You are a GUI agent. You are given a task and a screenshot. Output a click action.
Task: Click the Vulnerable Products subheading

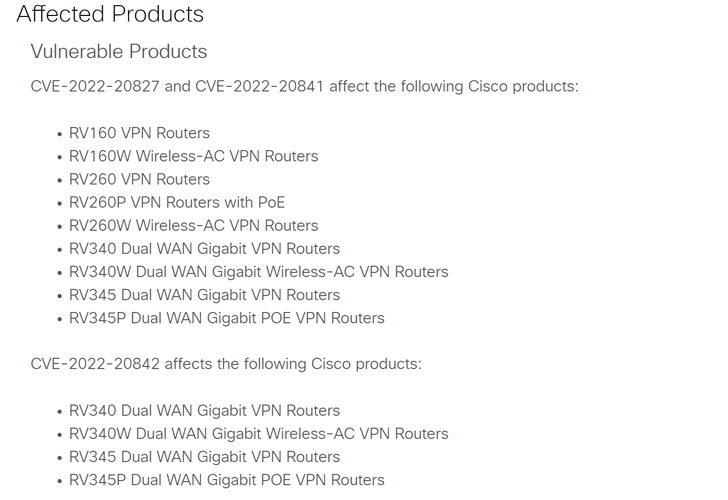119,52
